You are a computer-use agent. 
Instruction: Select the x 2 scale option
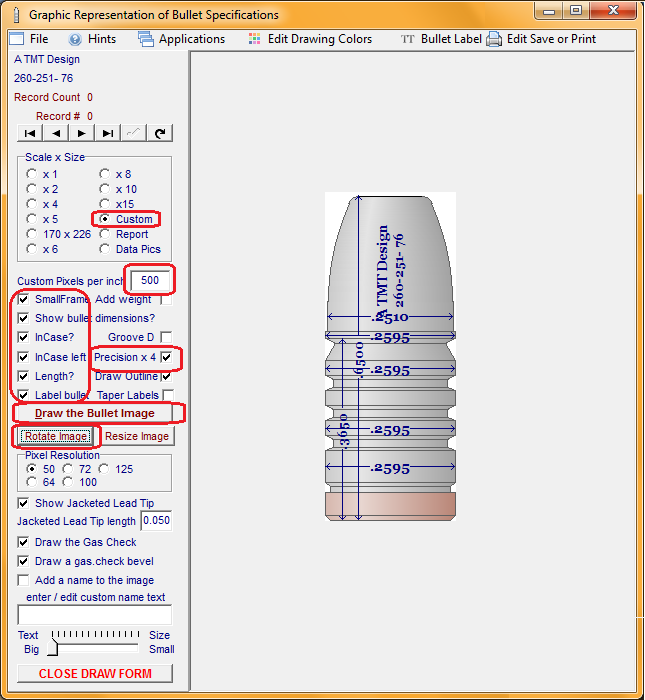pos(31,189)
